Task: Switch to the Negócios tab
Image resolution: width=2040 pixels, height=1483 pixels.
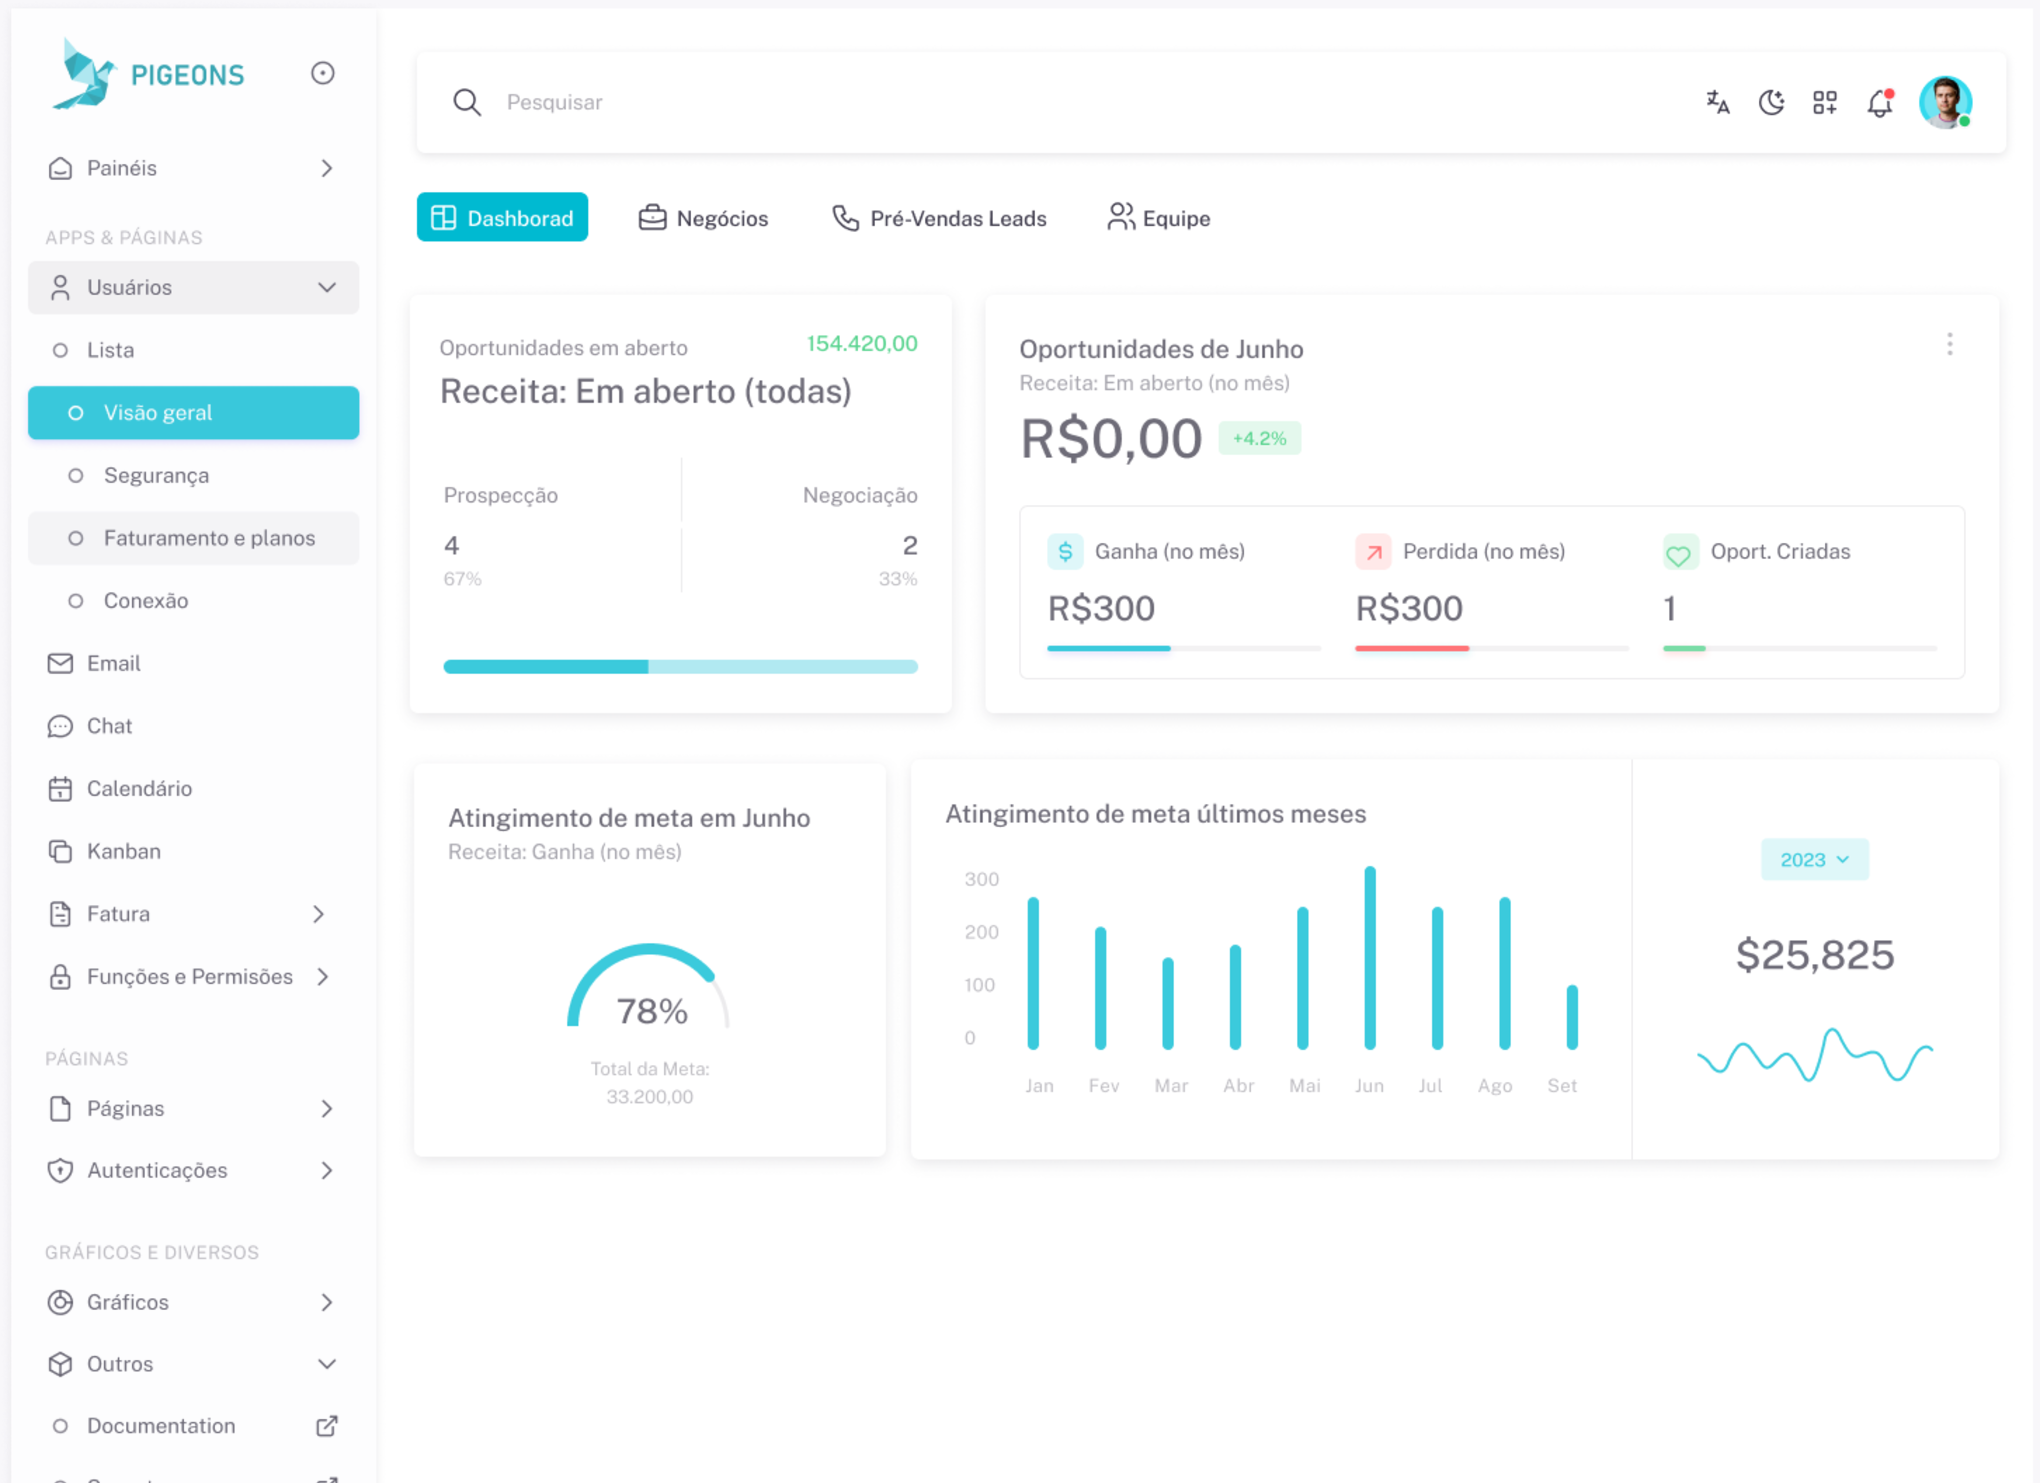Action: click(703, 218)
